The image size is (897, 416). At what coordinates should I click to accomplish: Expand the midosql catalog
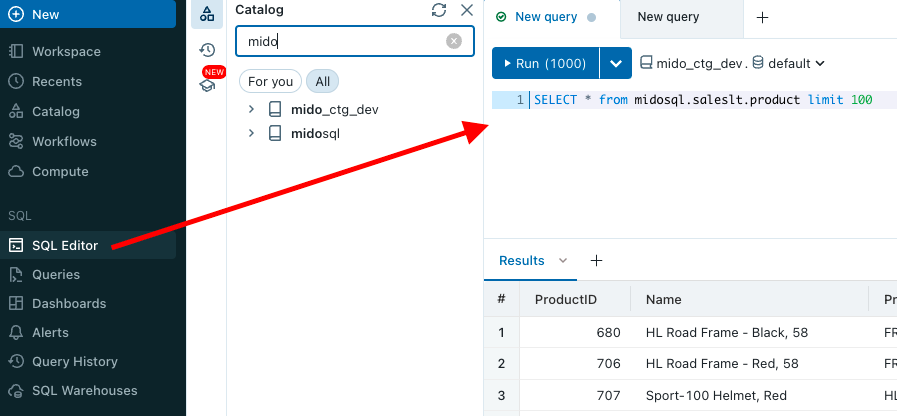point(252,133)
